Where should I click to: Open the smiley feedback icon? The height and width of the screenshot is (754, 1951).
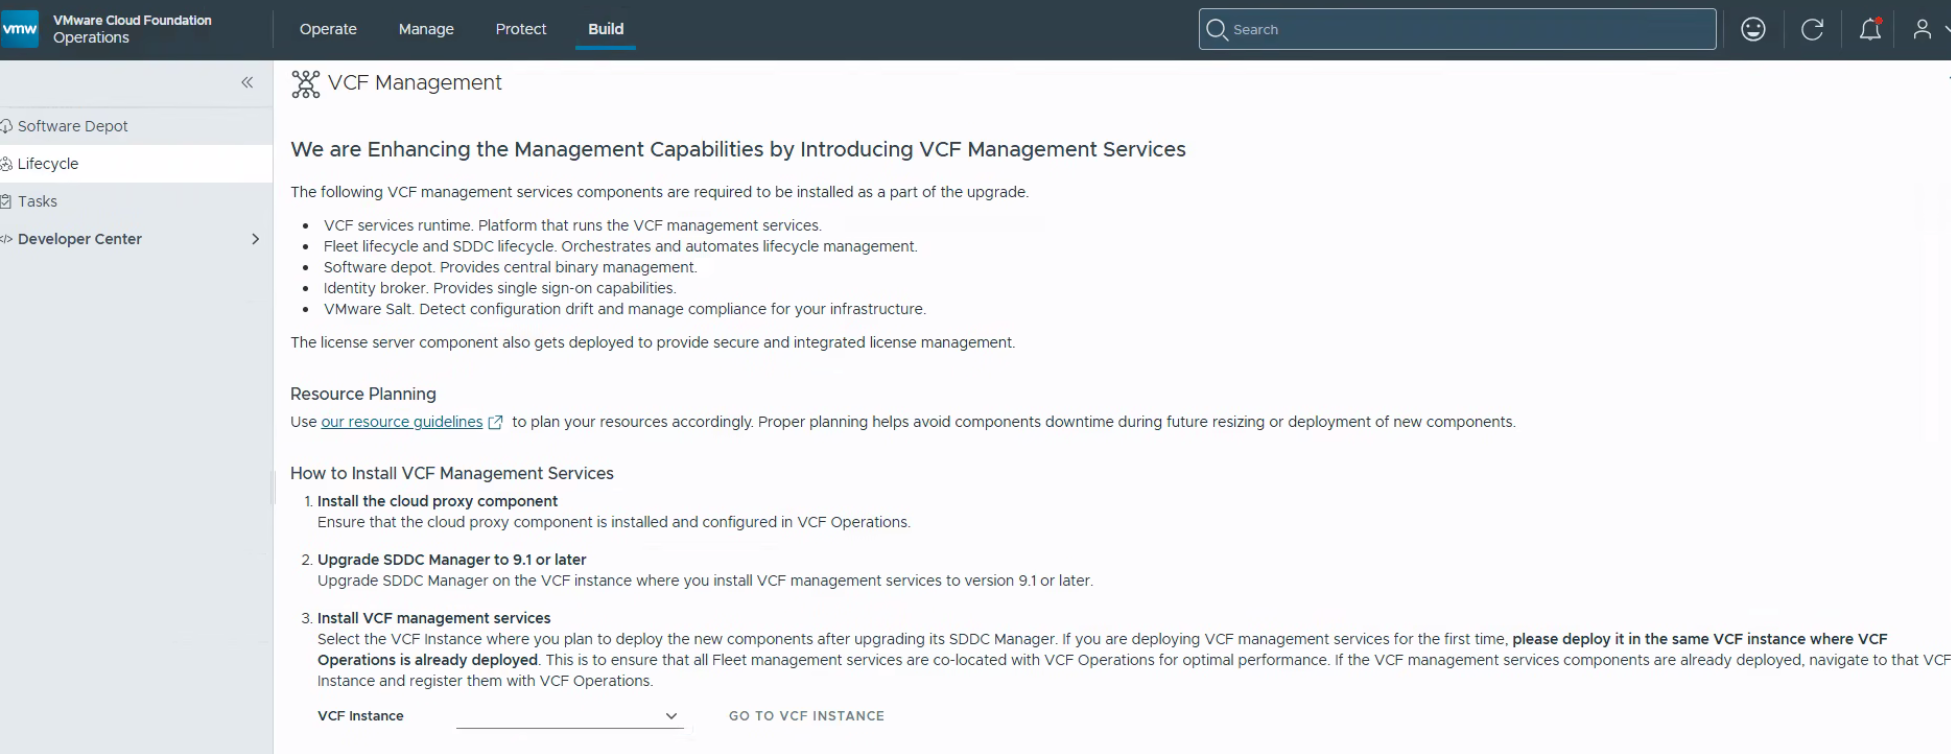[1753, 29]
